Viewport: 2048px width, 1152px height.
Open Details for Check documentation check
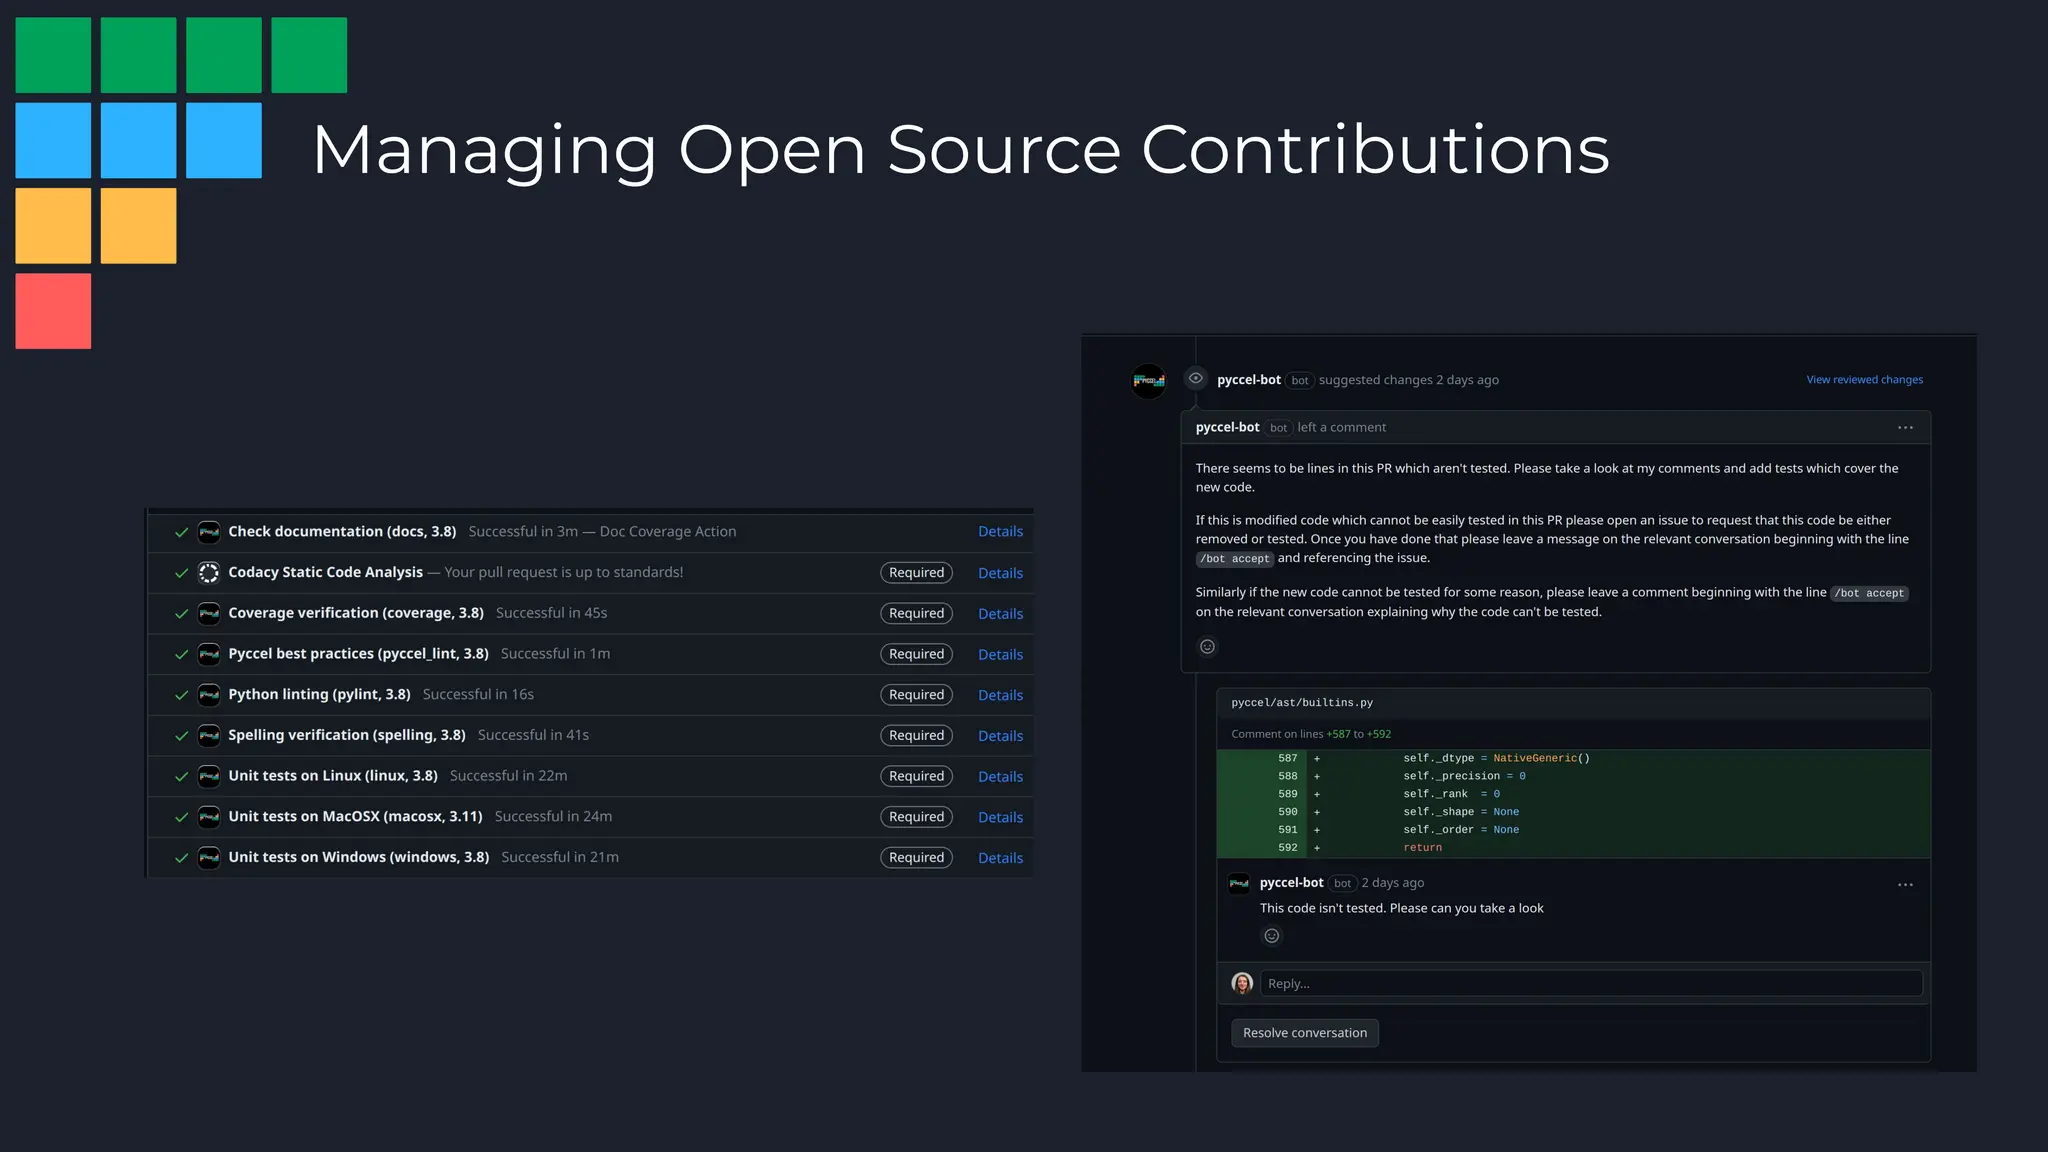(x=1000, y=532)
